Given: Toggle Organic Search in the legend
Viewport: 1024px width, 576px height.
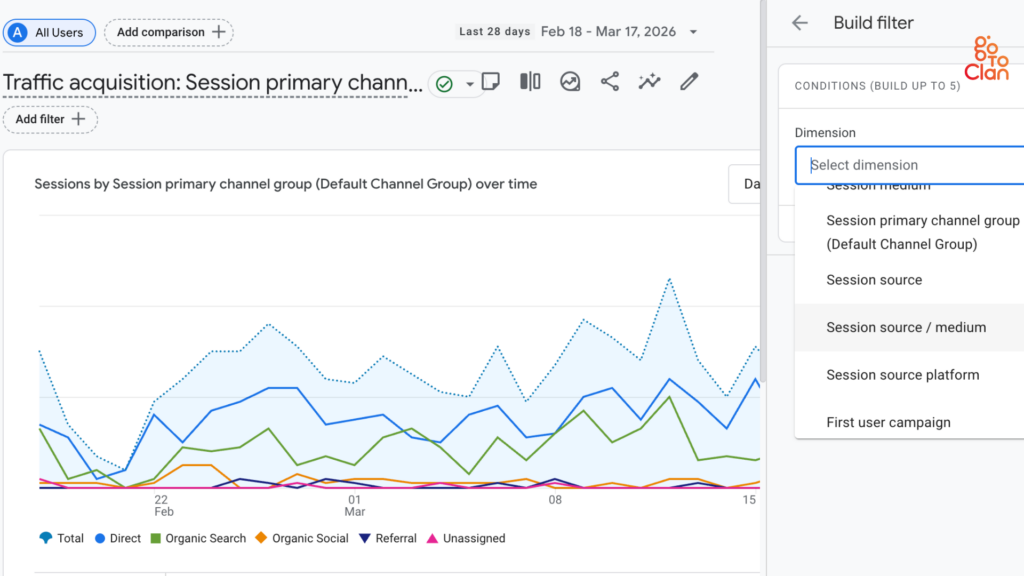Looking at the screenshot, I should coord(198,538).
